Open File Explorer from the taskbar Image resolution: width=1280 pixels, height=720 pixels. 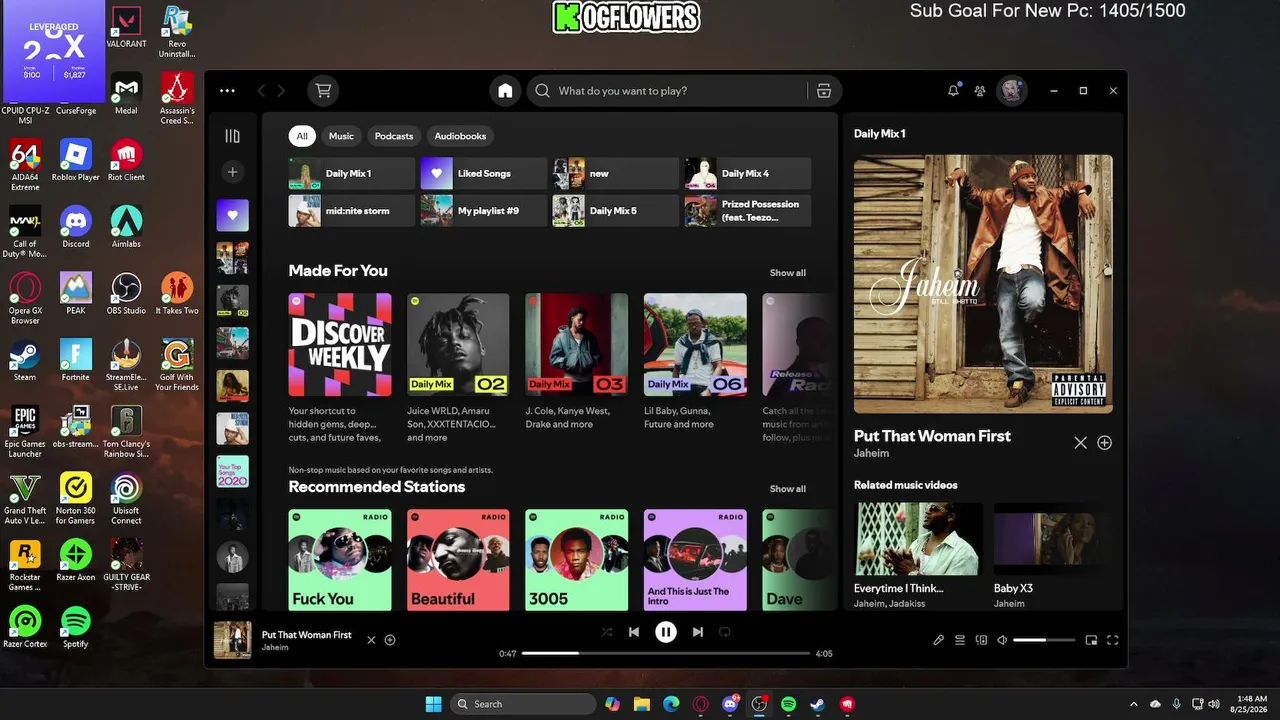[641, 704]
